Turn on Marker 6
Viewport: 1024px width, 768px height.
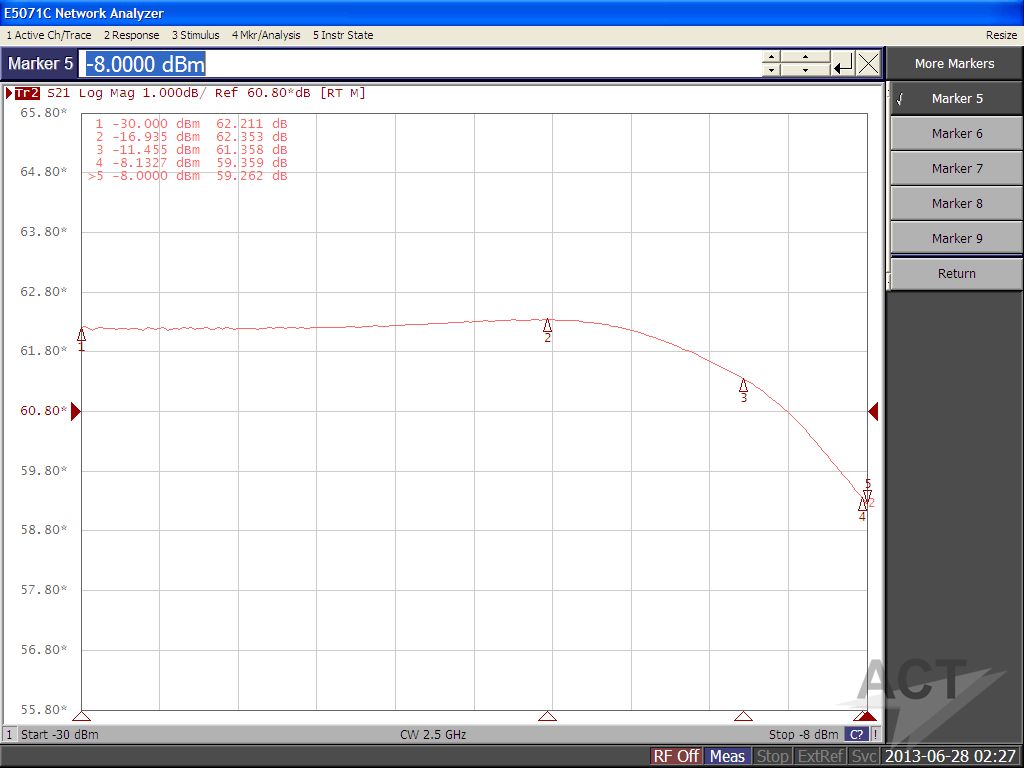pyautogui.click(x=957, y=134)
